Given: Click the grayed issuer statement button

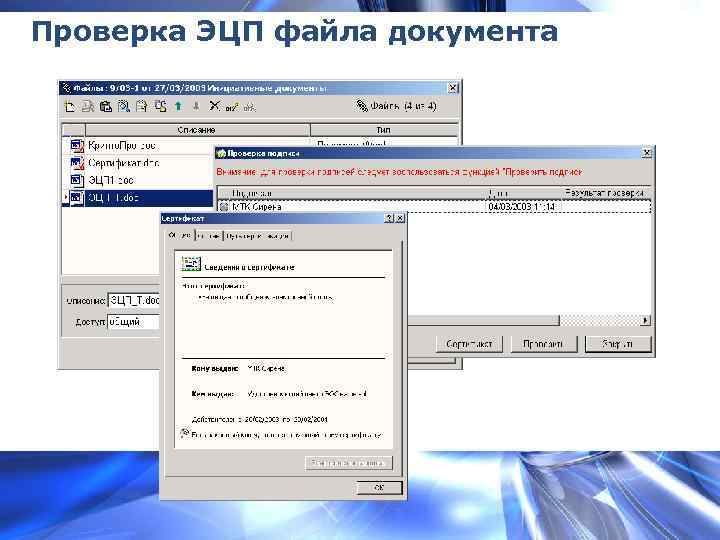Looking at the screenshot, I should point(349,463).
